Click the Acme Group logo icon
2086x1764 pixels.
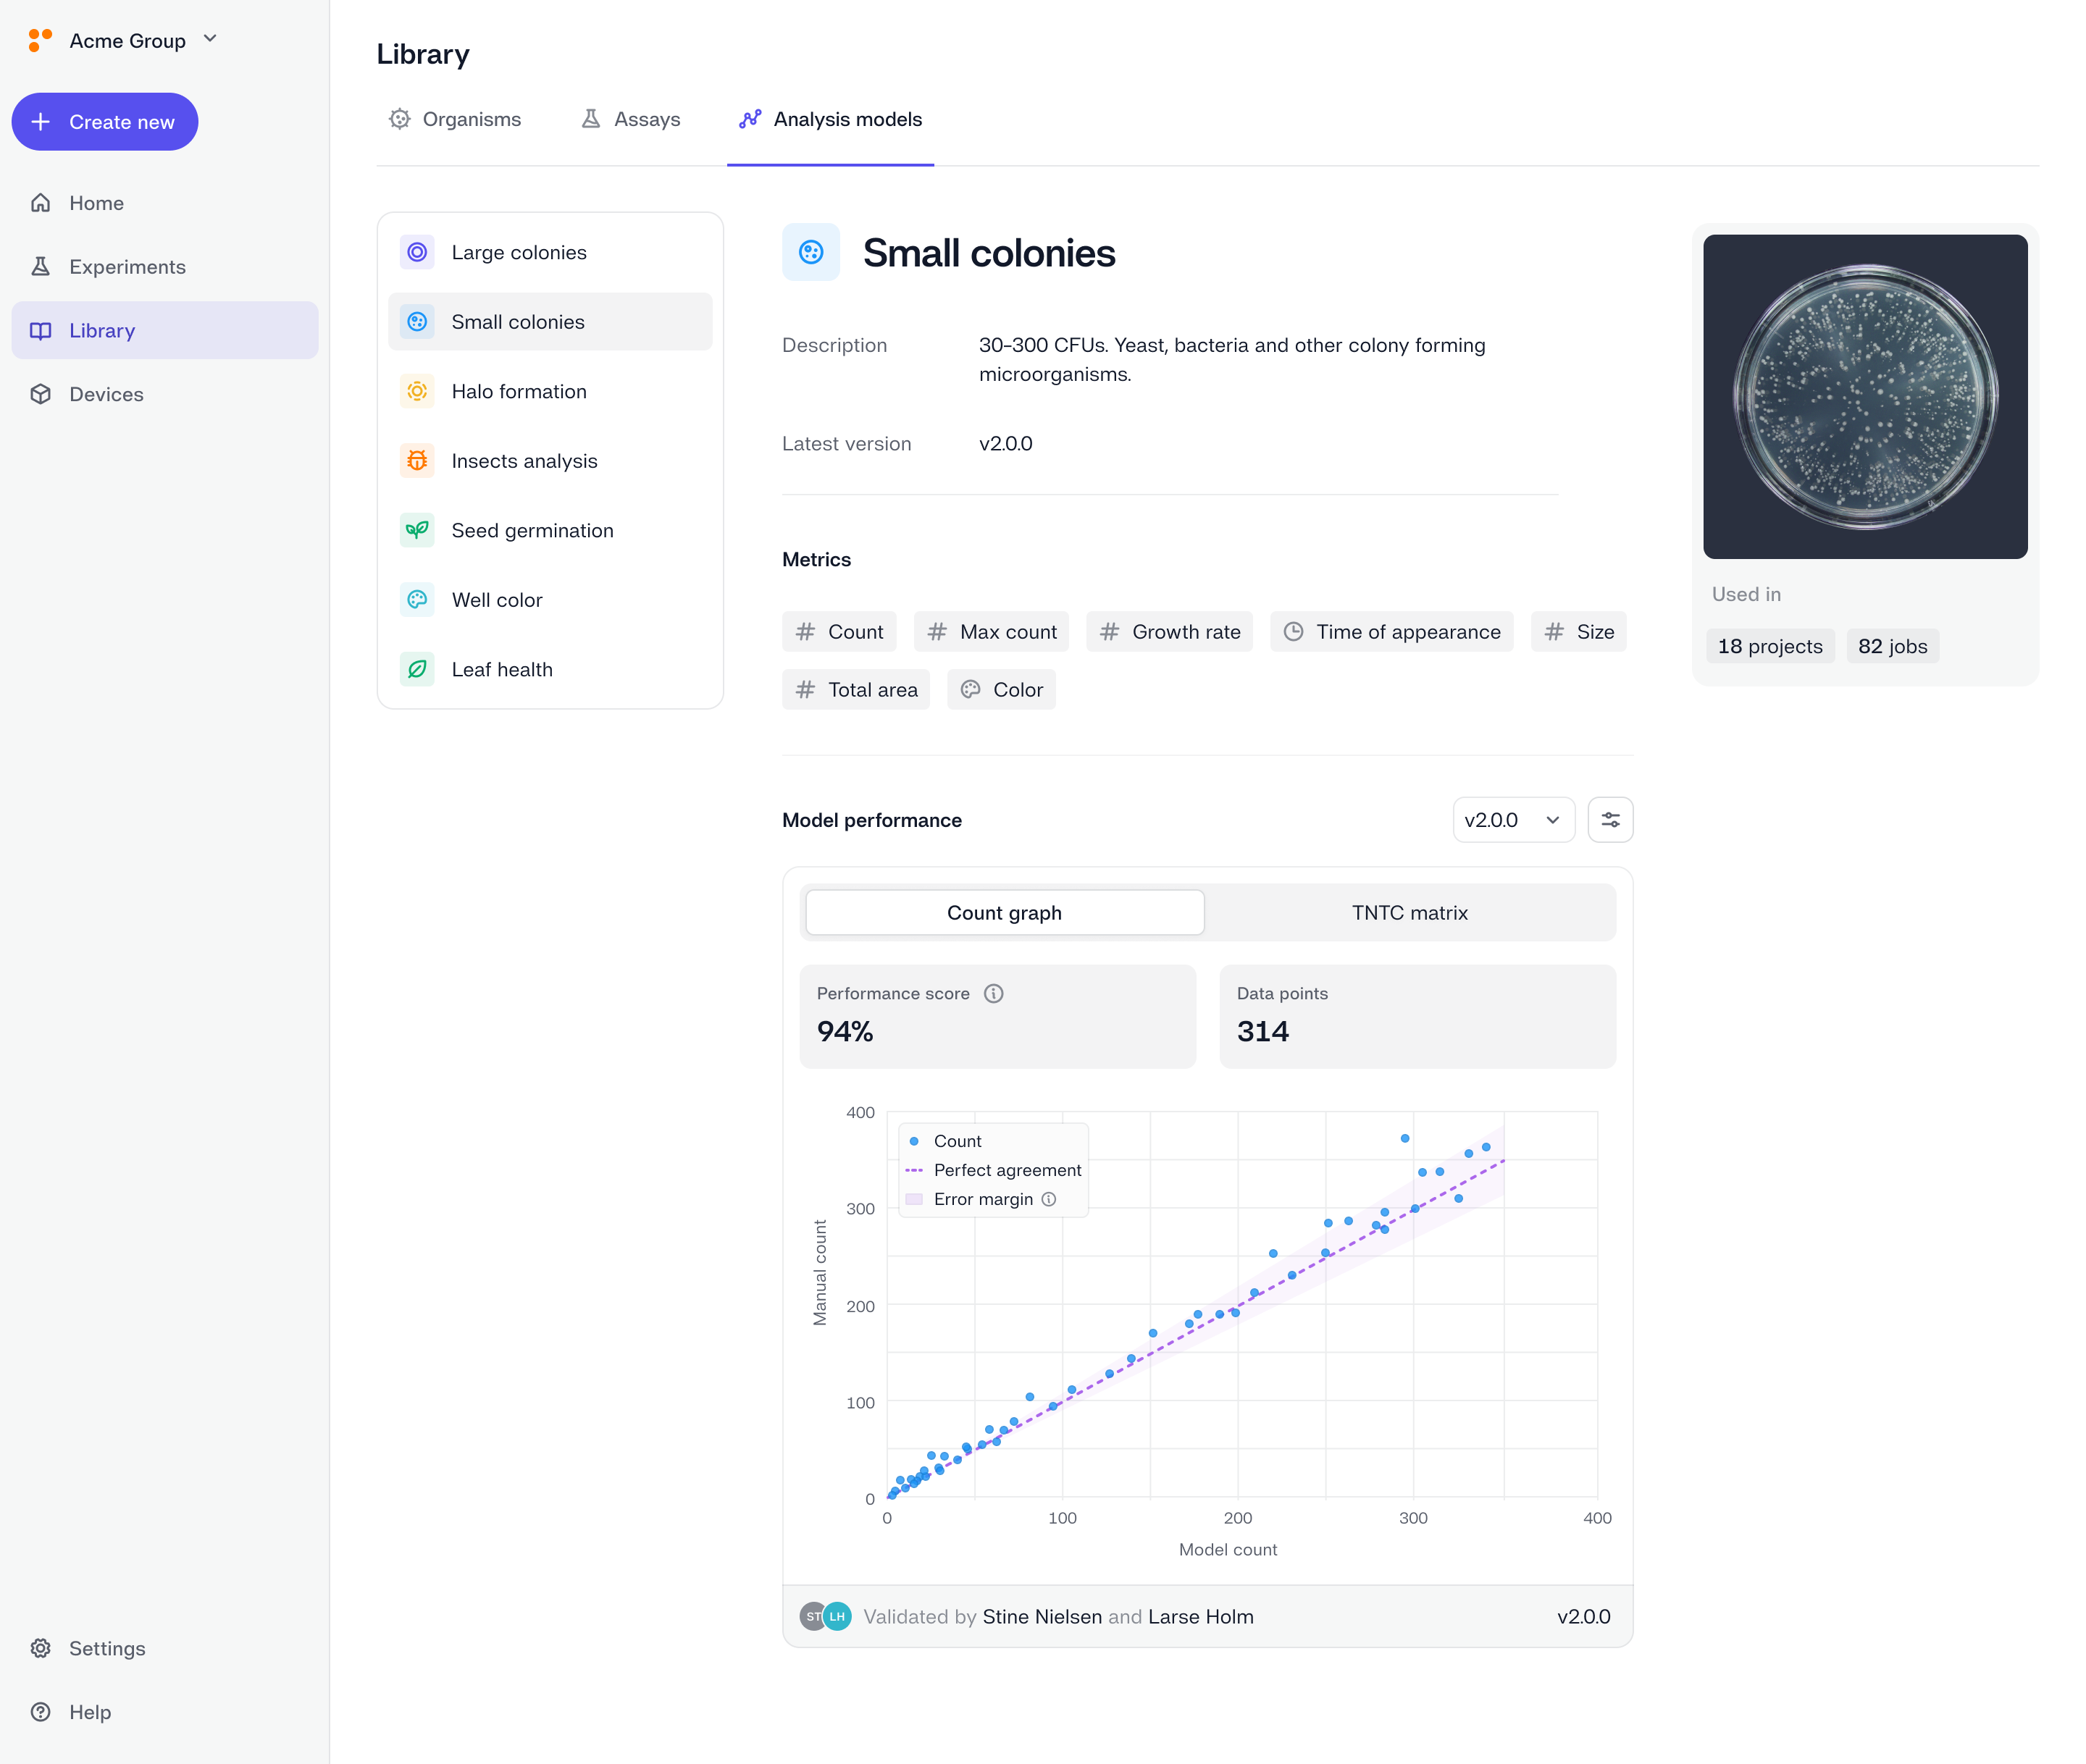click(40, 40)
